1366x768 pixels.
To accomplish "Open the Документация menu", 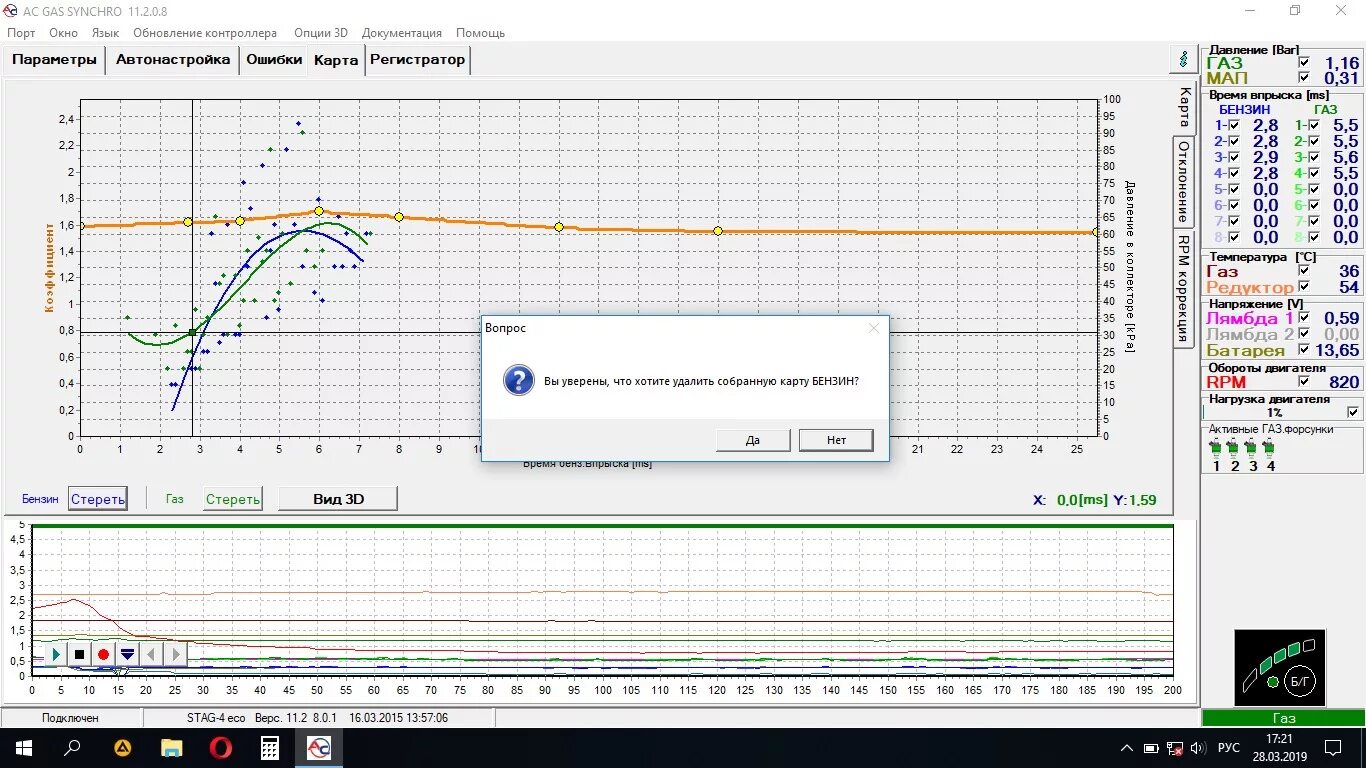I will point(402,32).
